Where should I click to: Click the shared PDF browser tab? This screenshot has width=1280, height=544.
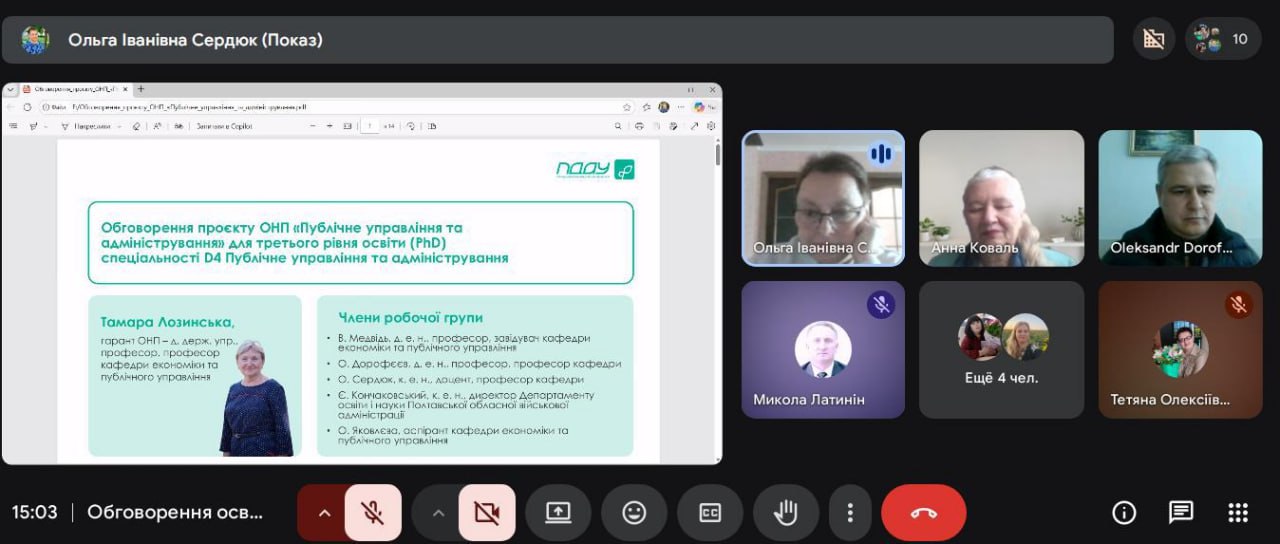75,89
